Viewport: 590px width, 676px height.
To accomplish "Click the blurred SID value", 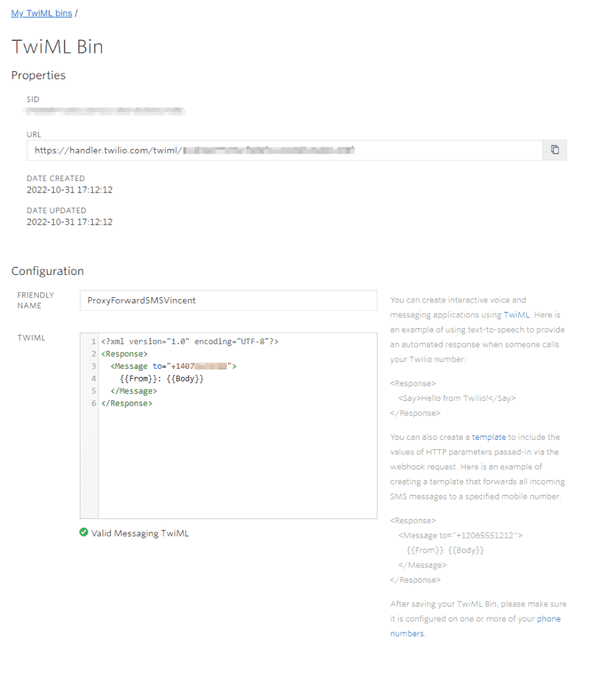I will tap(104, 111).
